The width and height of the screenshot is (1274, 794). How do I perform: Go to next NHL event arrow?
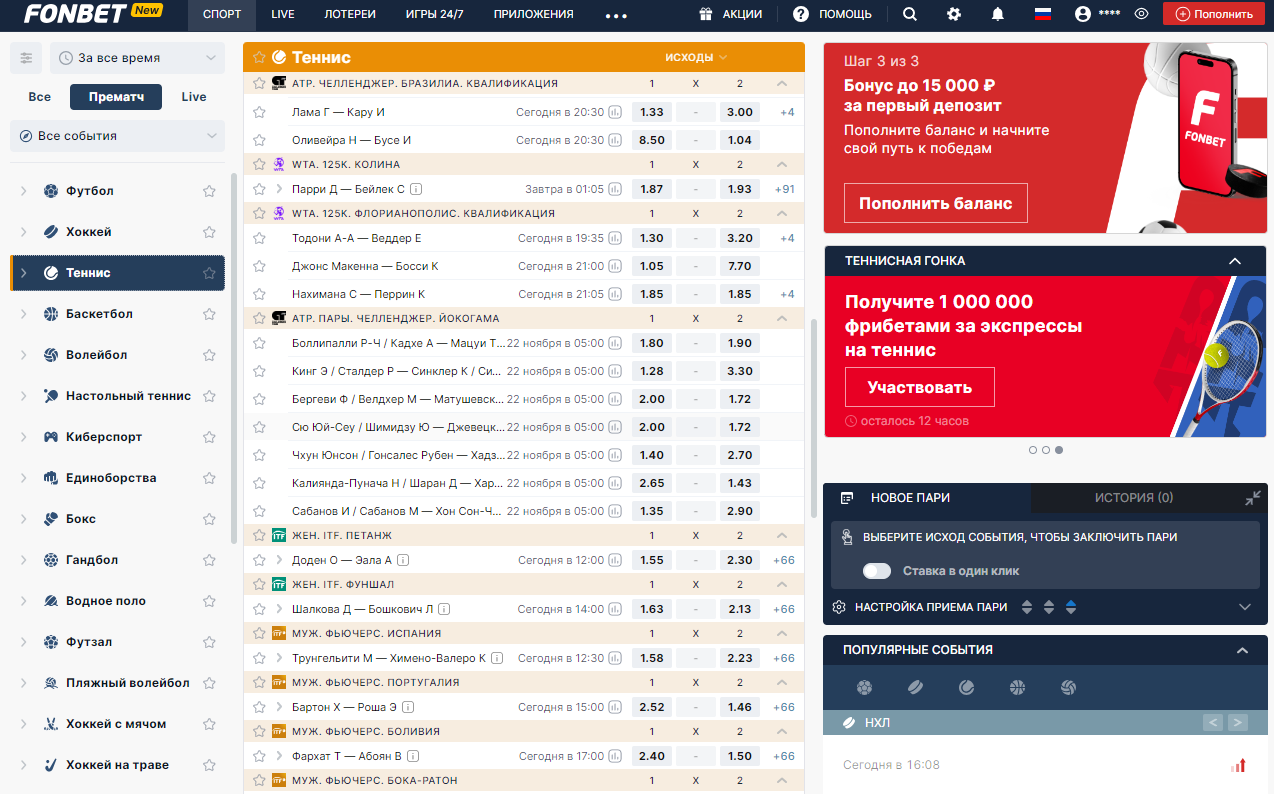tap(1238, 722)
